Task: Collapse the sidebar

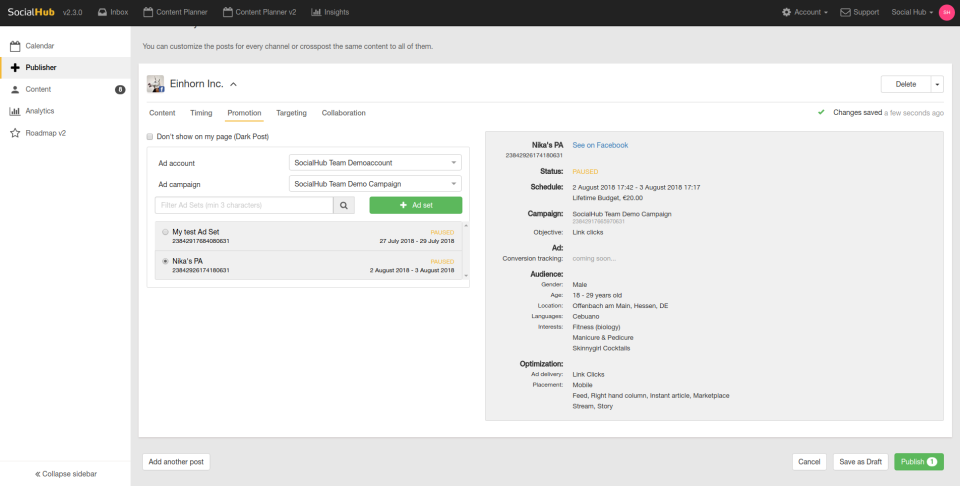Action: (x=66, y=474)
